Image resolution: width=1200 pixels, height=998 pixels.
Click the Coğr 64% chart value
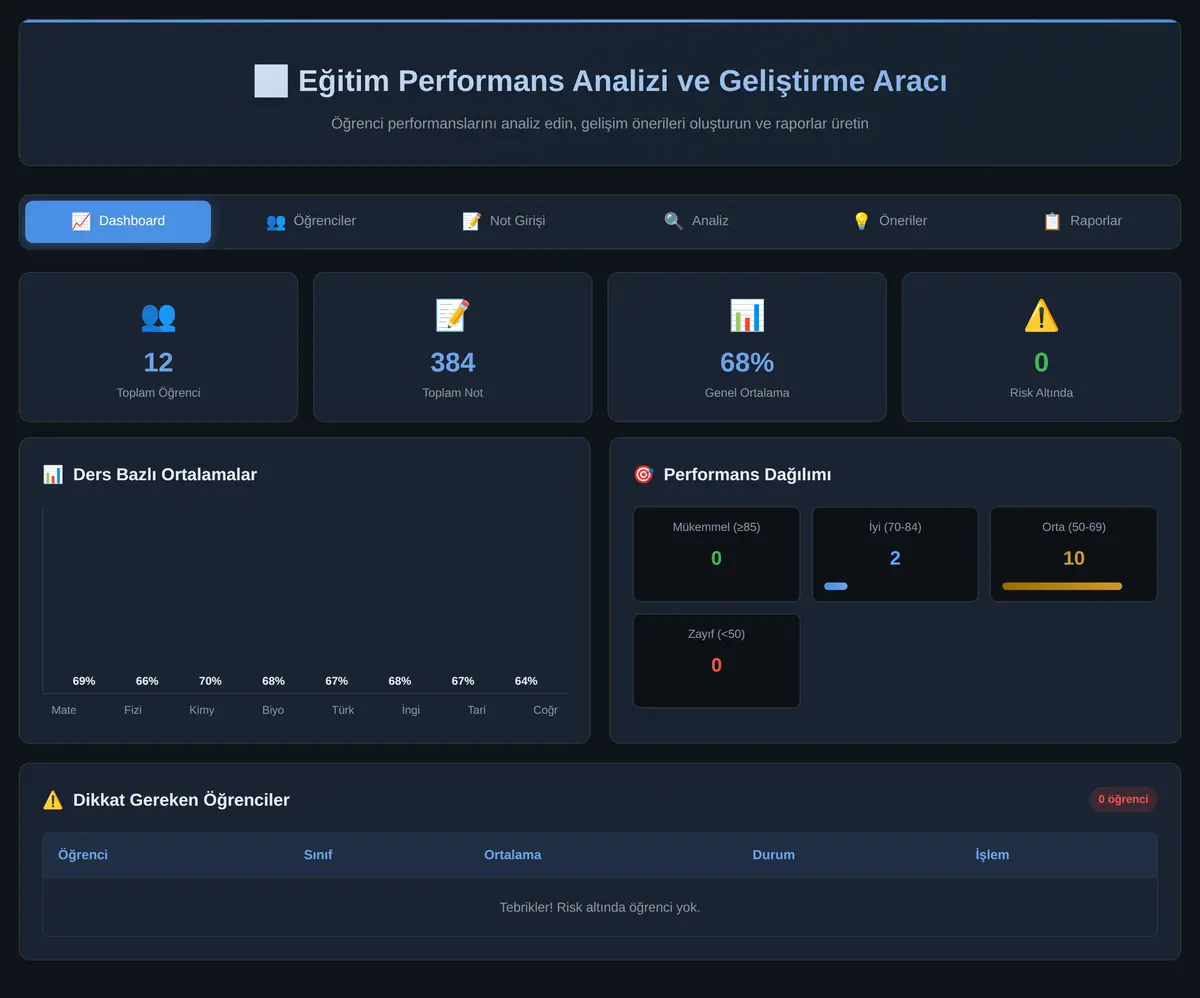[x=526, y=681]
